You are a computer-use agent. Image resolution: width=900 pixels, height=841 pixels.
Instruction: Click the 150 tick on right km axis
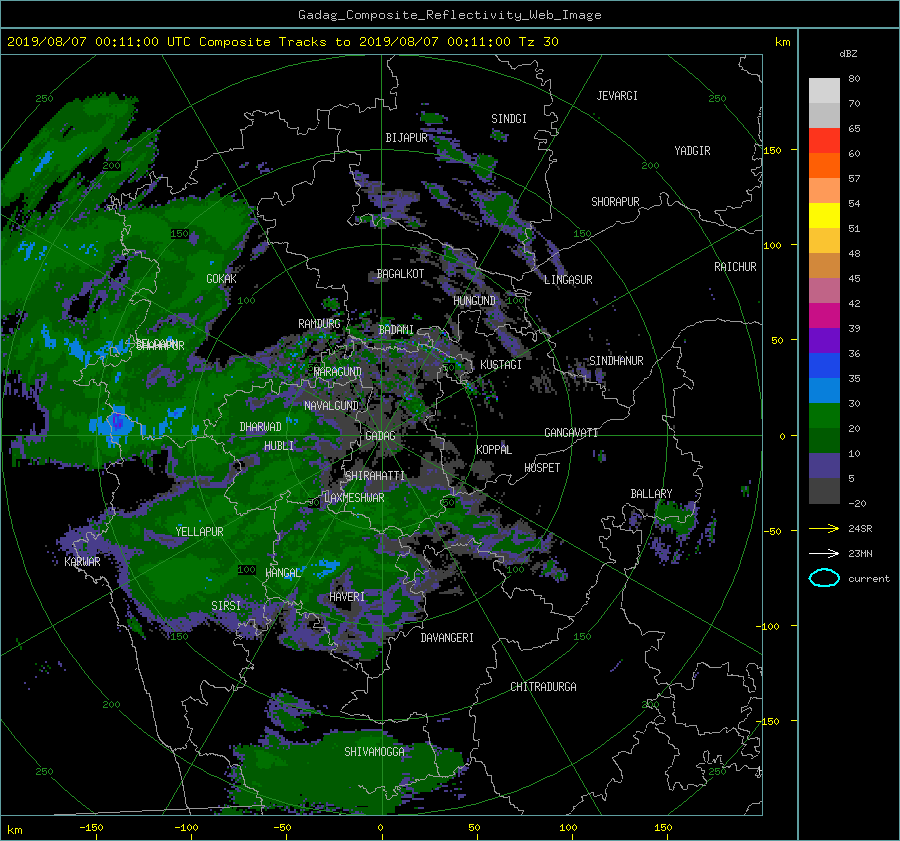(x=773, y=150)
